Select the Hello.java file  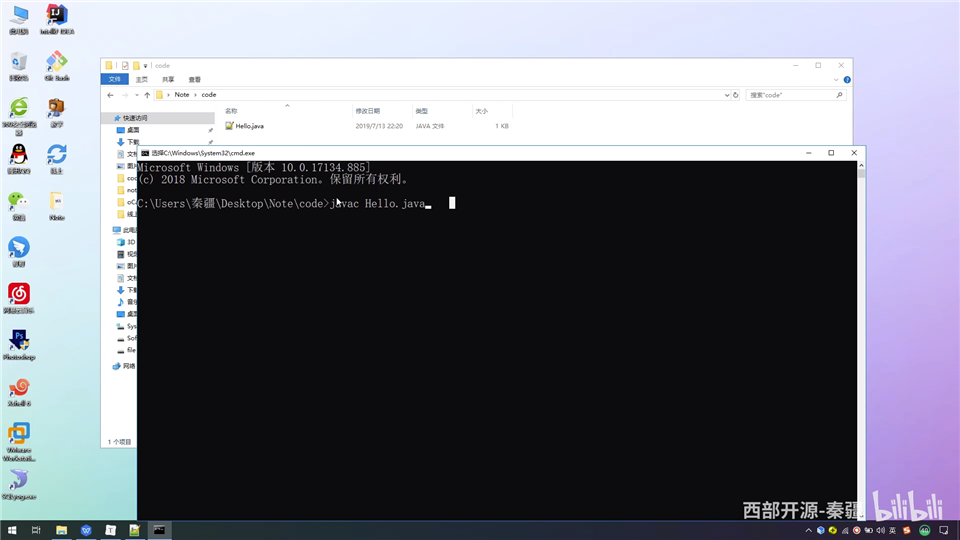249,126
